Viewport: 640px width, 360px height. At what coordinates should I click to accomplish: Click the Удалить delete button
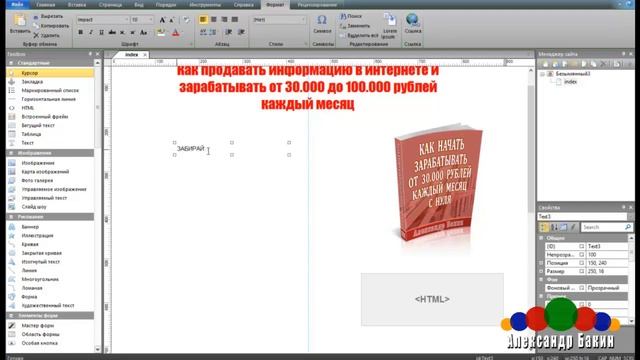point(46,36)
